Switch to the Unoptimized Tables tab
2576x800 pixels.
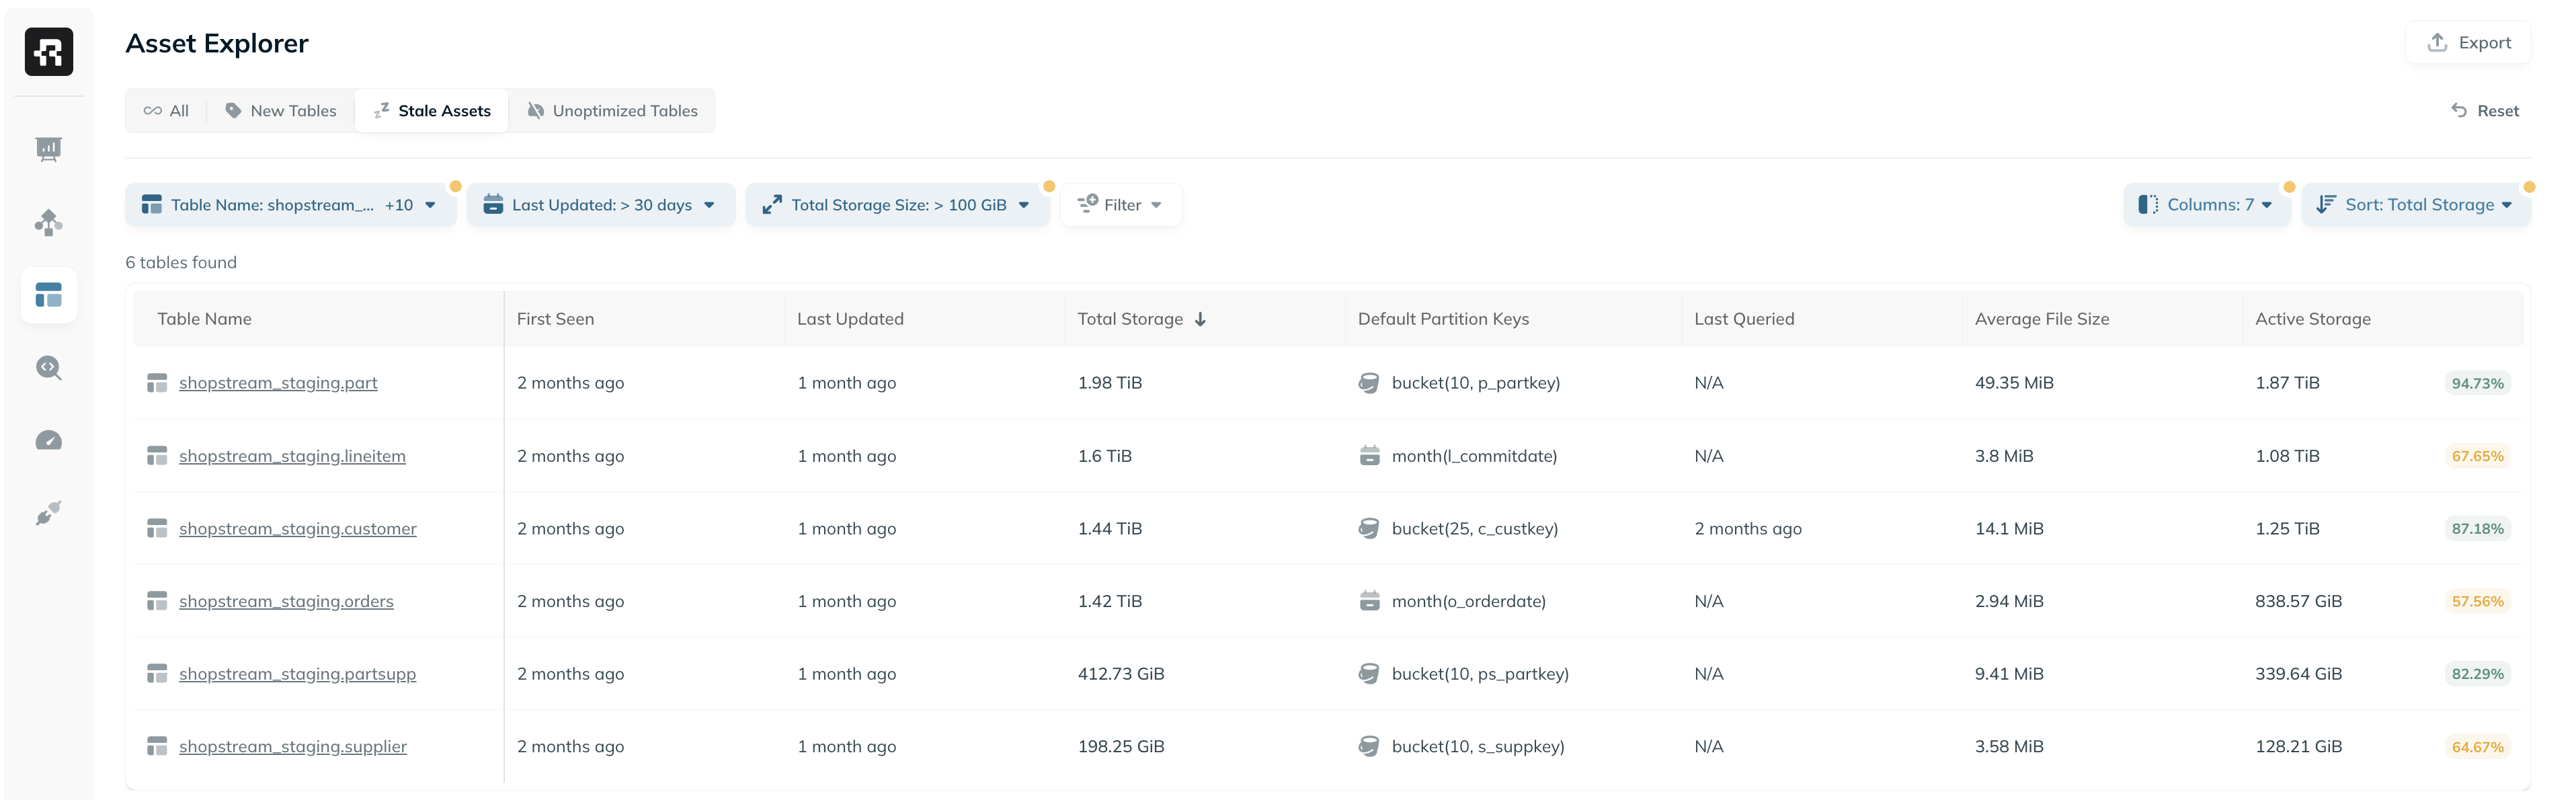tap(613, 110)
